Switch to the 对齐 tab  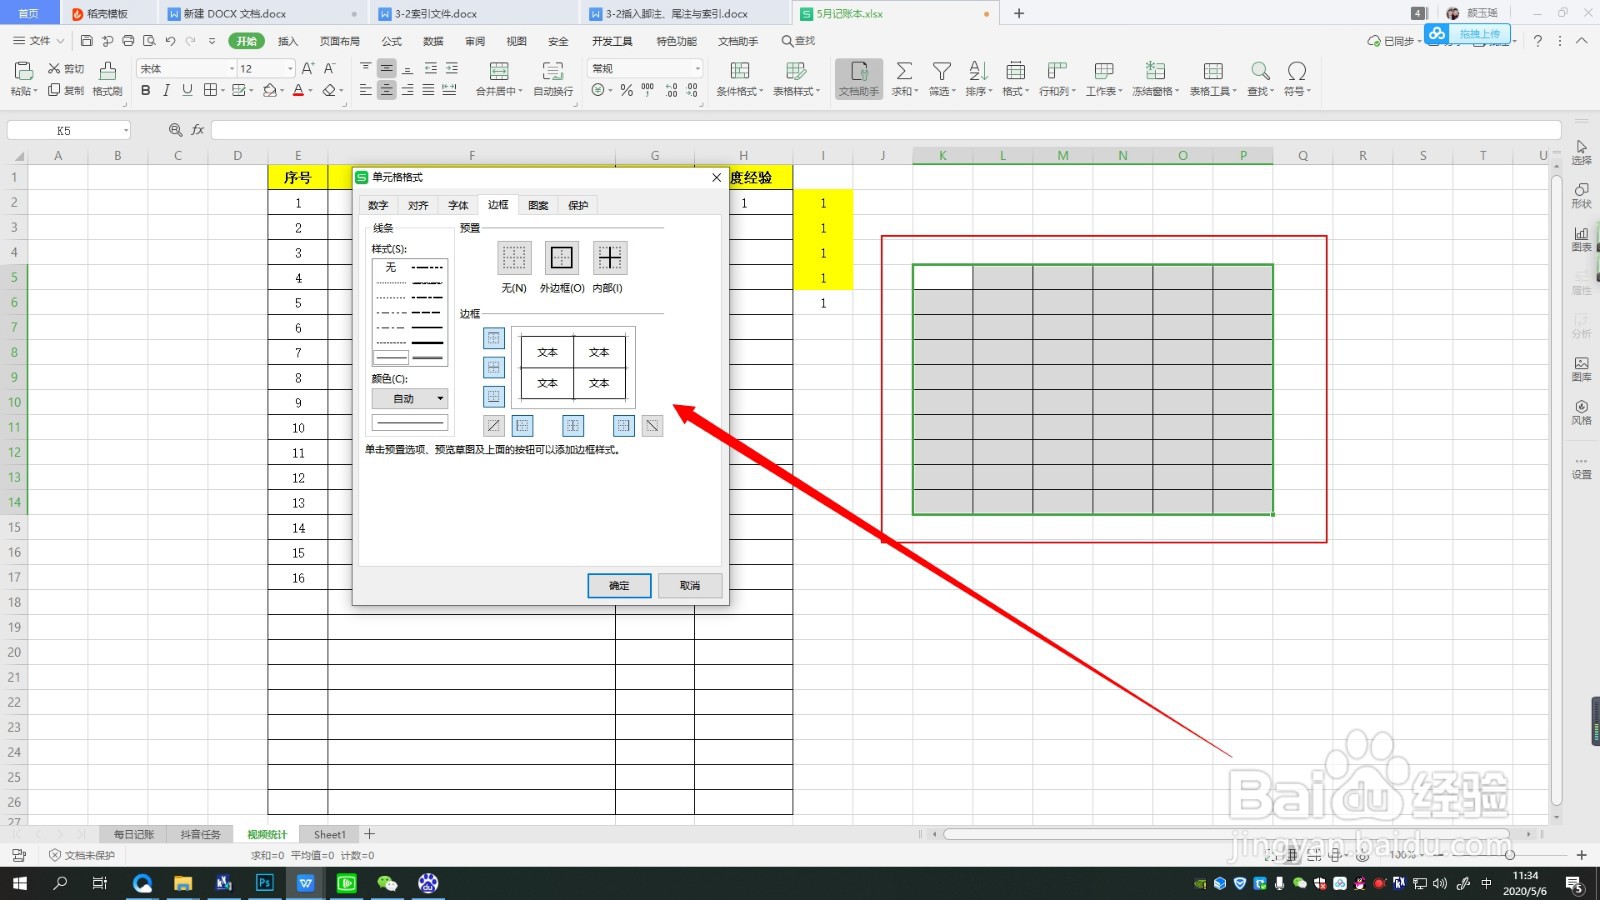pyautogui.click(x=418, y=205)
